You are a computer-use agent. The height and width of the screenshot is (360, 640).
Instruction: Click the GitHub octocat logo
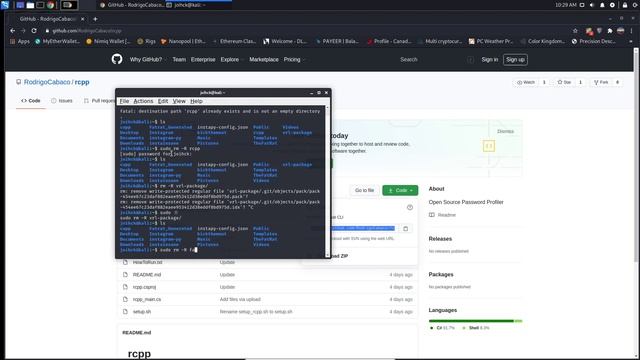pos(117,59)
